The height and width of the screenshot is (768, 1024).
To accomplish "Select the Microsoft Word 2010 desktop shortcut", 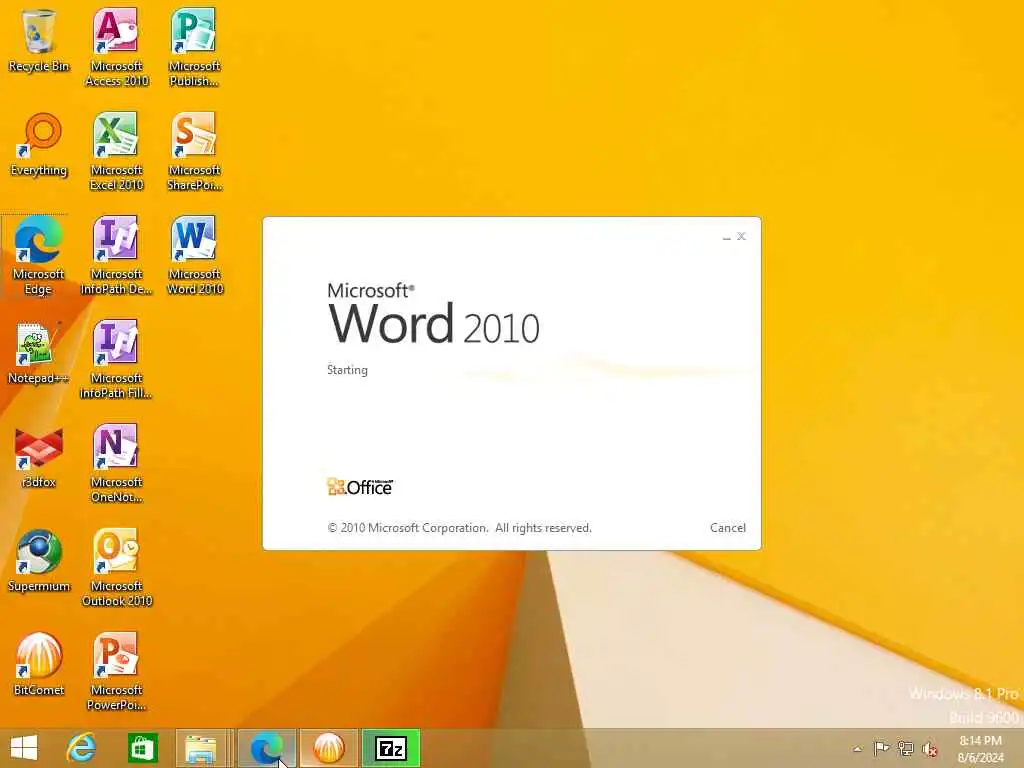I will pyautogui.click(x=194, y=255).
